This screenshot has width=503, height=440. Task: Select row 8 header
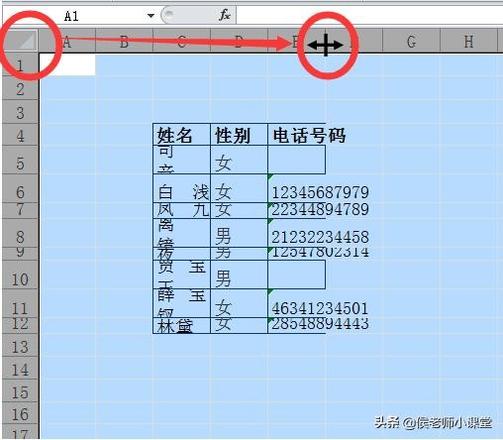click(x=20, y=233)
